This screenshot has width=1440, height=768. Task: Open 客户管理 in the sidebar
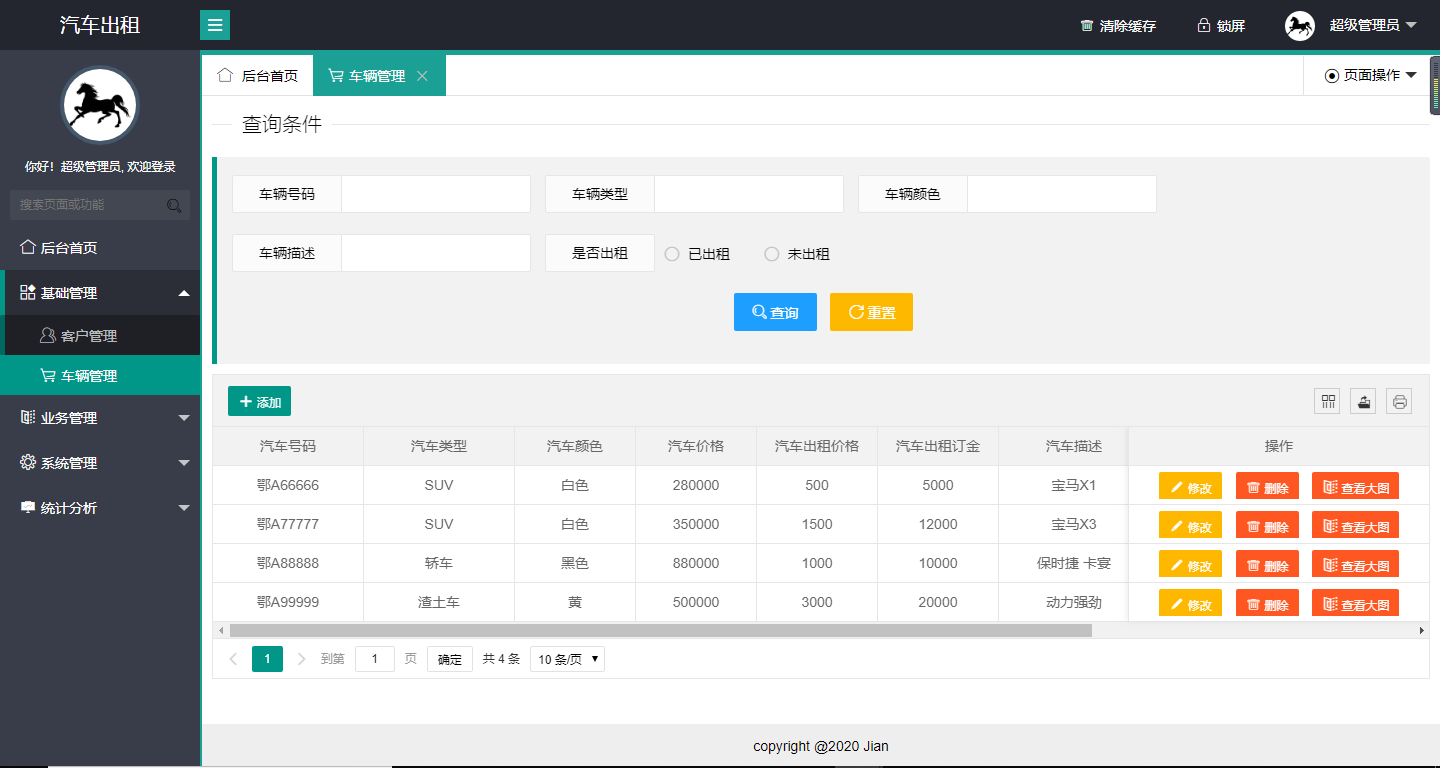coord(100,336)
